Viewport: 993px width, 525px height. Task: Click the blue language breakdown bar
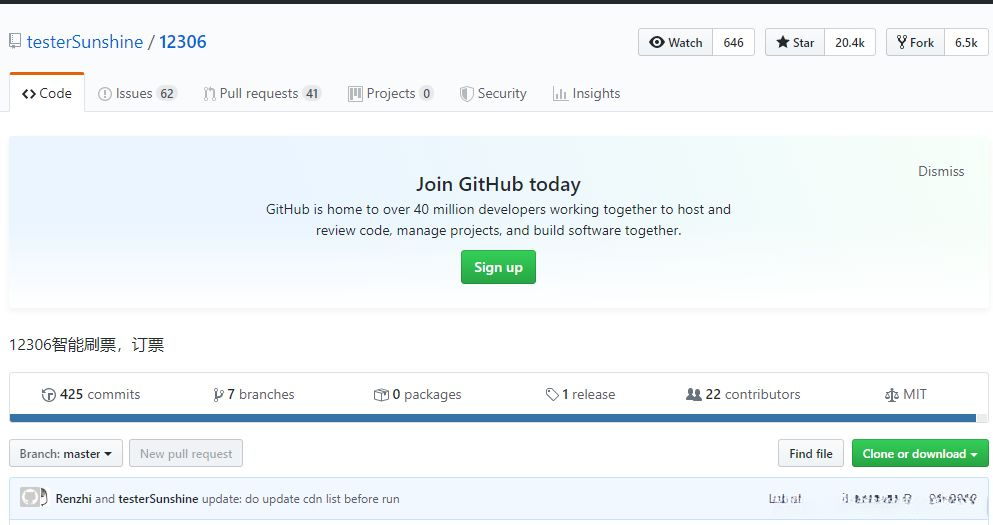pyautogui.click(x=492, y=418)
